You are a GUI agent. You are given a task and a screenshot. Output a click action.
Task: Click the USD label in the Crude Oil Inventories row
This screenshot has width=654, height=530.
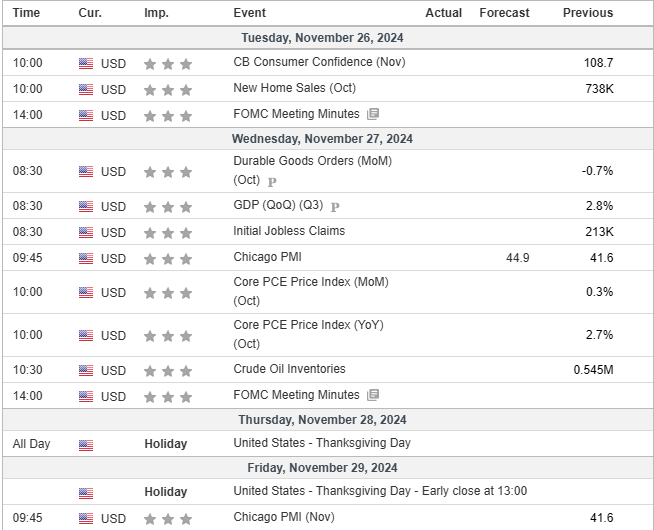pyautogui.click(x=113, y=371)
